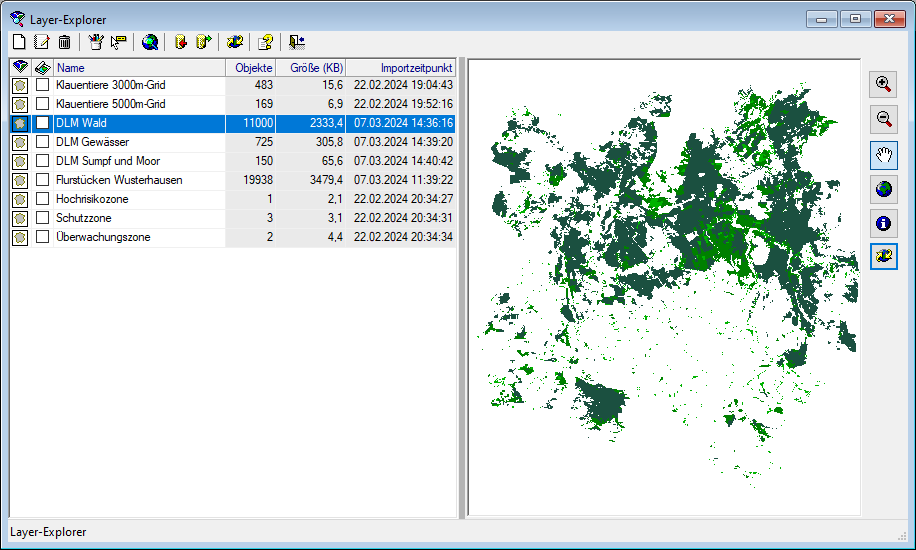The width and height of the screenshot is (916, 550).
Task: Click the layer icon of Flurstücken Wusterhausen
Action: point(20,181)
